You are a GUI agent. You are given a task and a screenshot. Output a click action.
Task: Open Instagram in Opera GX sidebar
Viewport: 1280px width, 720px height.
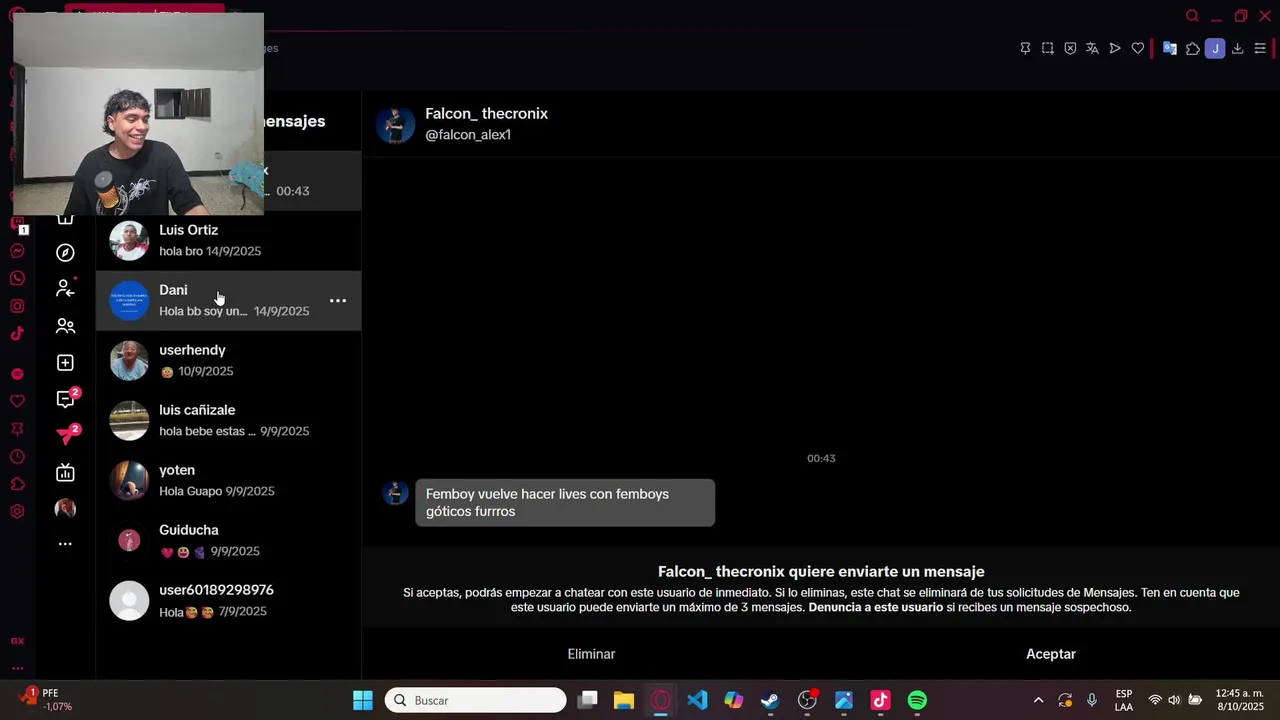(17, 307)
